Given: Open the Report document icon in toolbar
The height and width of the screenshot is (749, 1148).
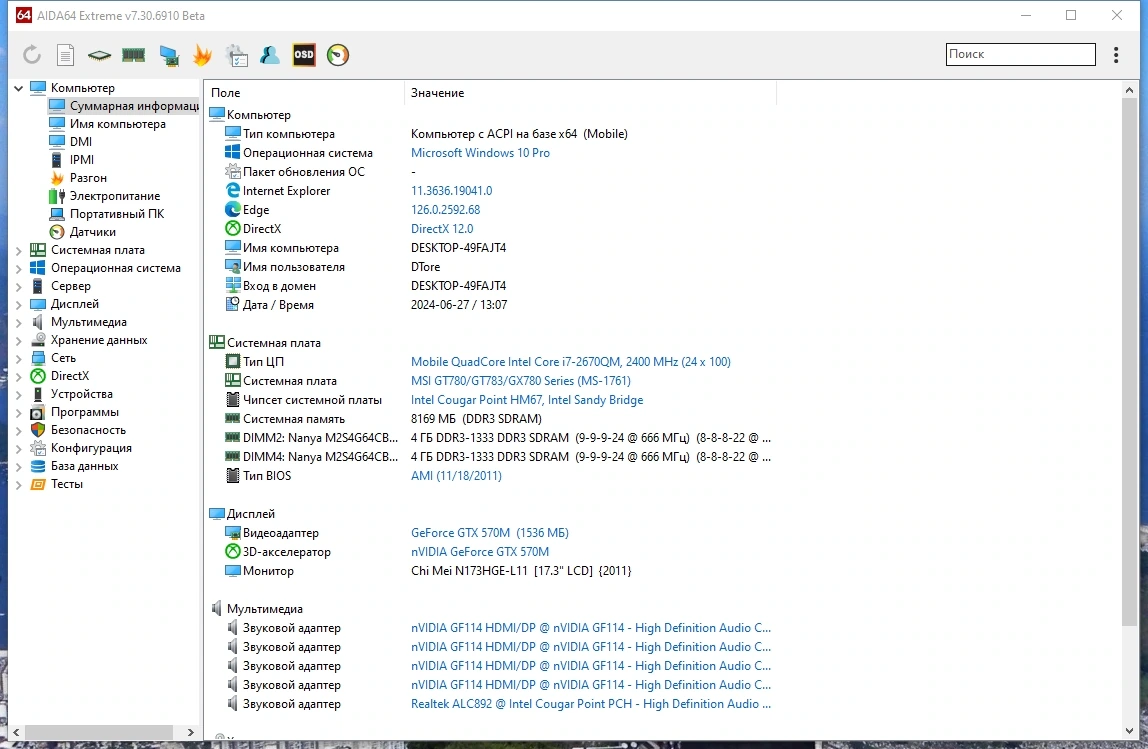Looking at the screenshot, I should tap(65, 55).
